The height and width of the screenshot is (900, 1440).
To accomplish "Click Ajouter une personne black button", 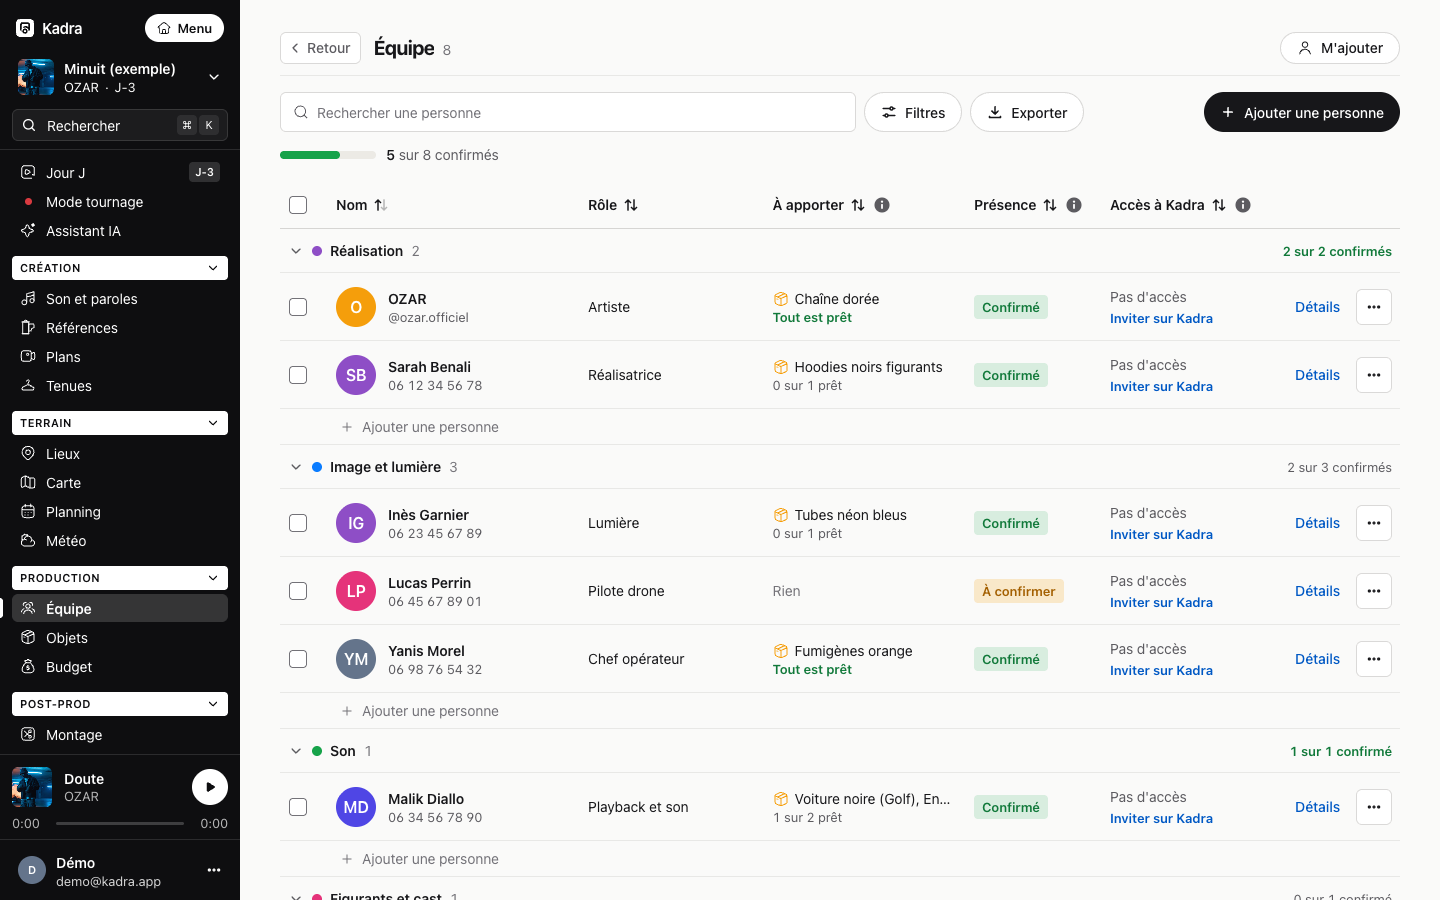I will coord(1302,112).
